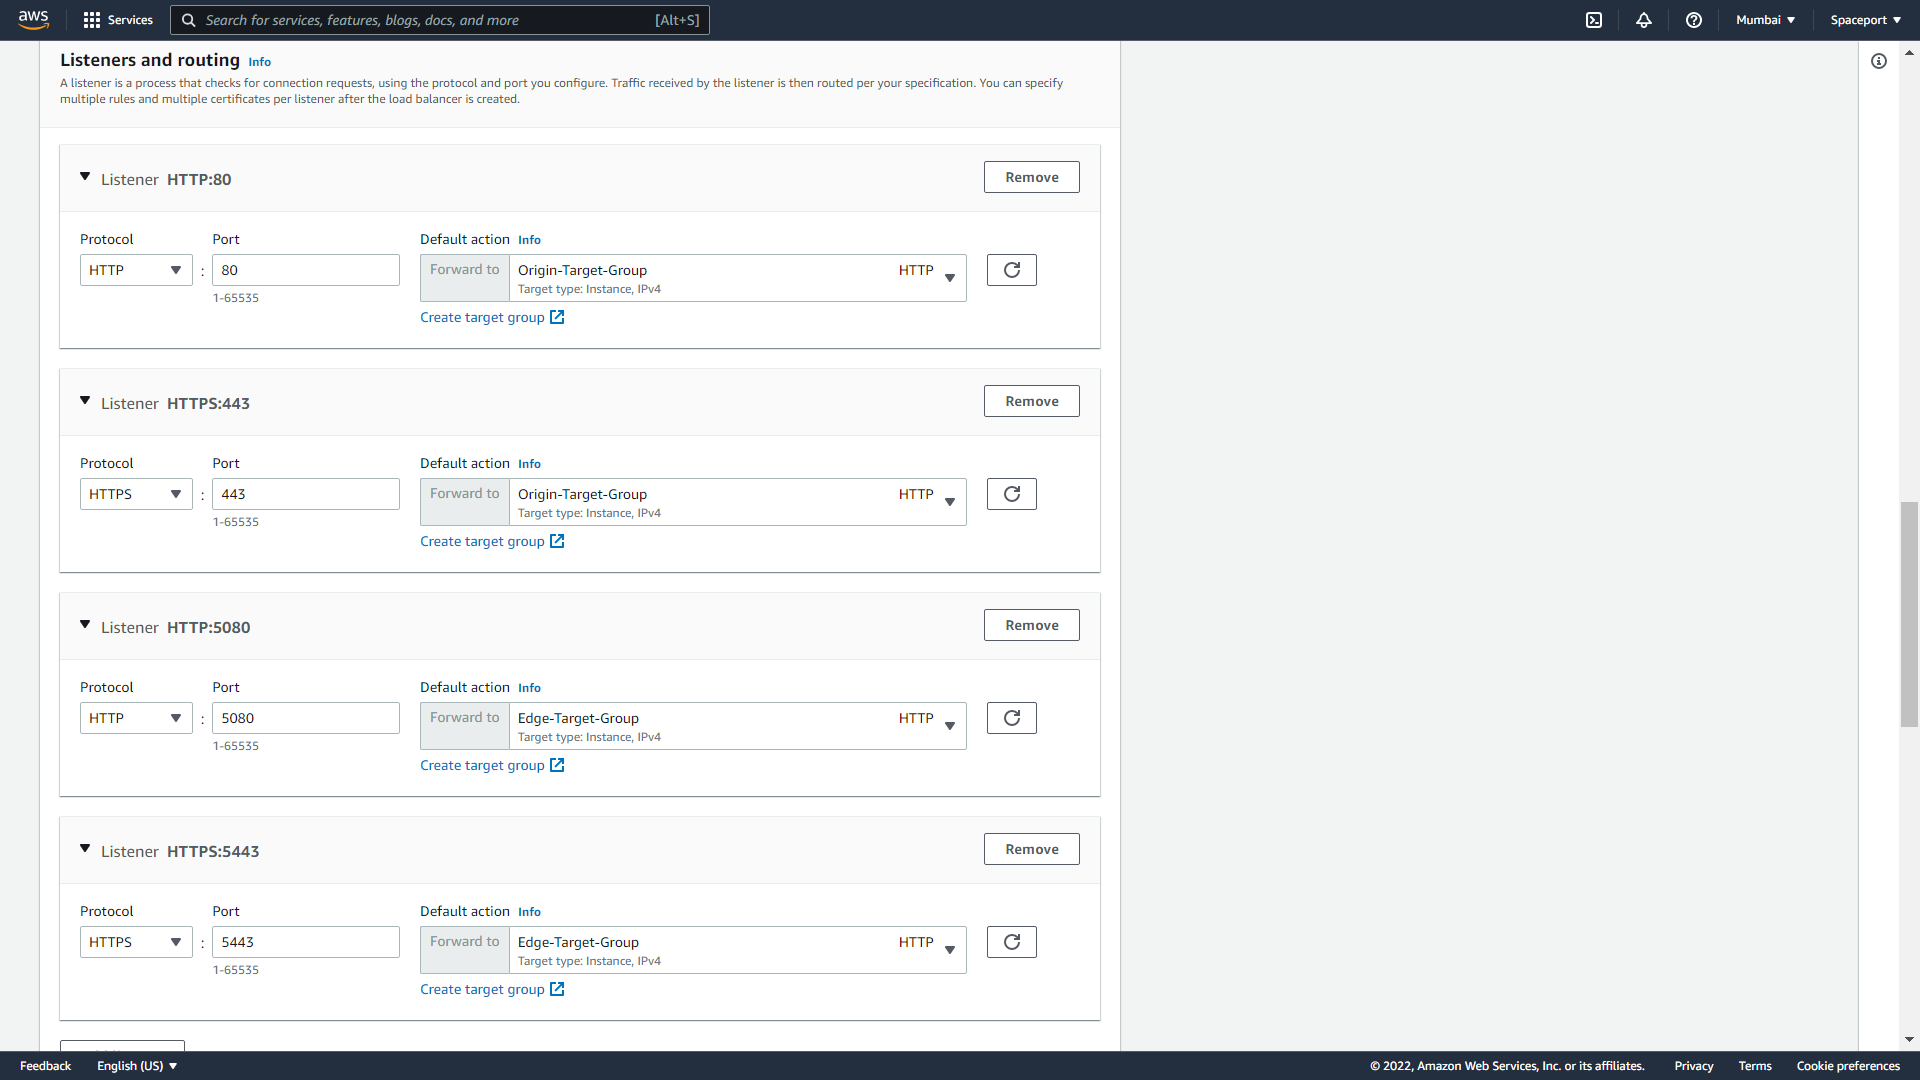Open Create target group link under HTTP:80
The height and width of the screenshot is (1080, 1920).
[492, 317]
